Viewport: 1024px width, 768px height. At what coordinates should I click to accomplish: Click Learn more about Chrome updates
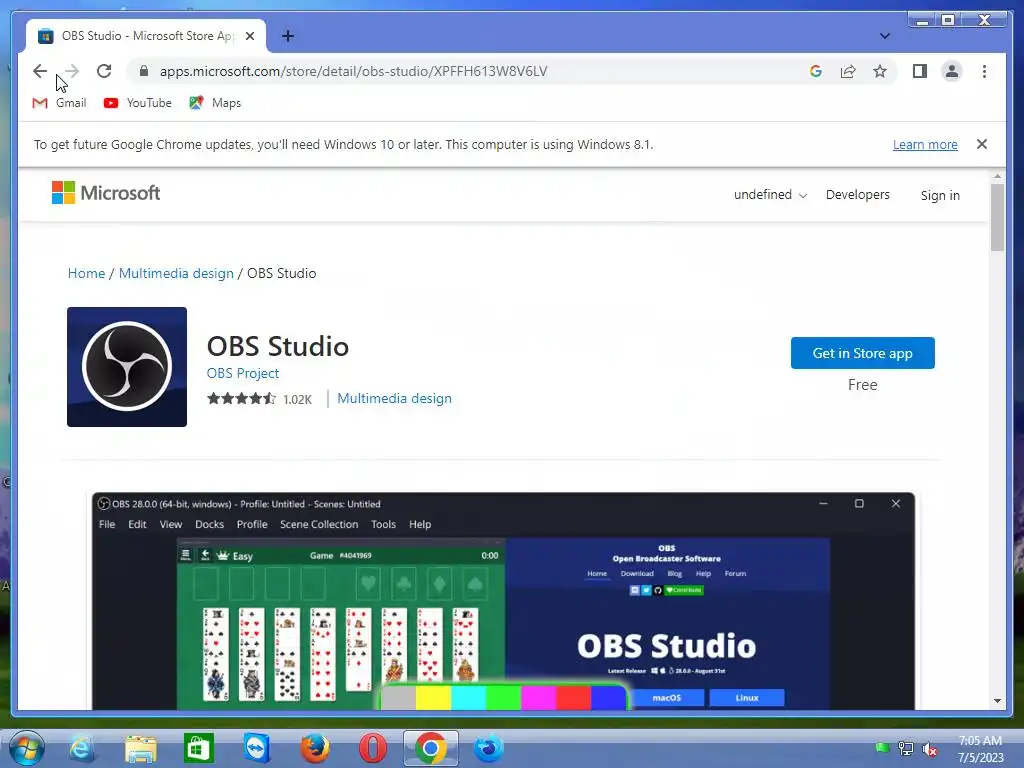click(925, 144)
